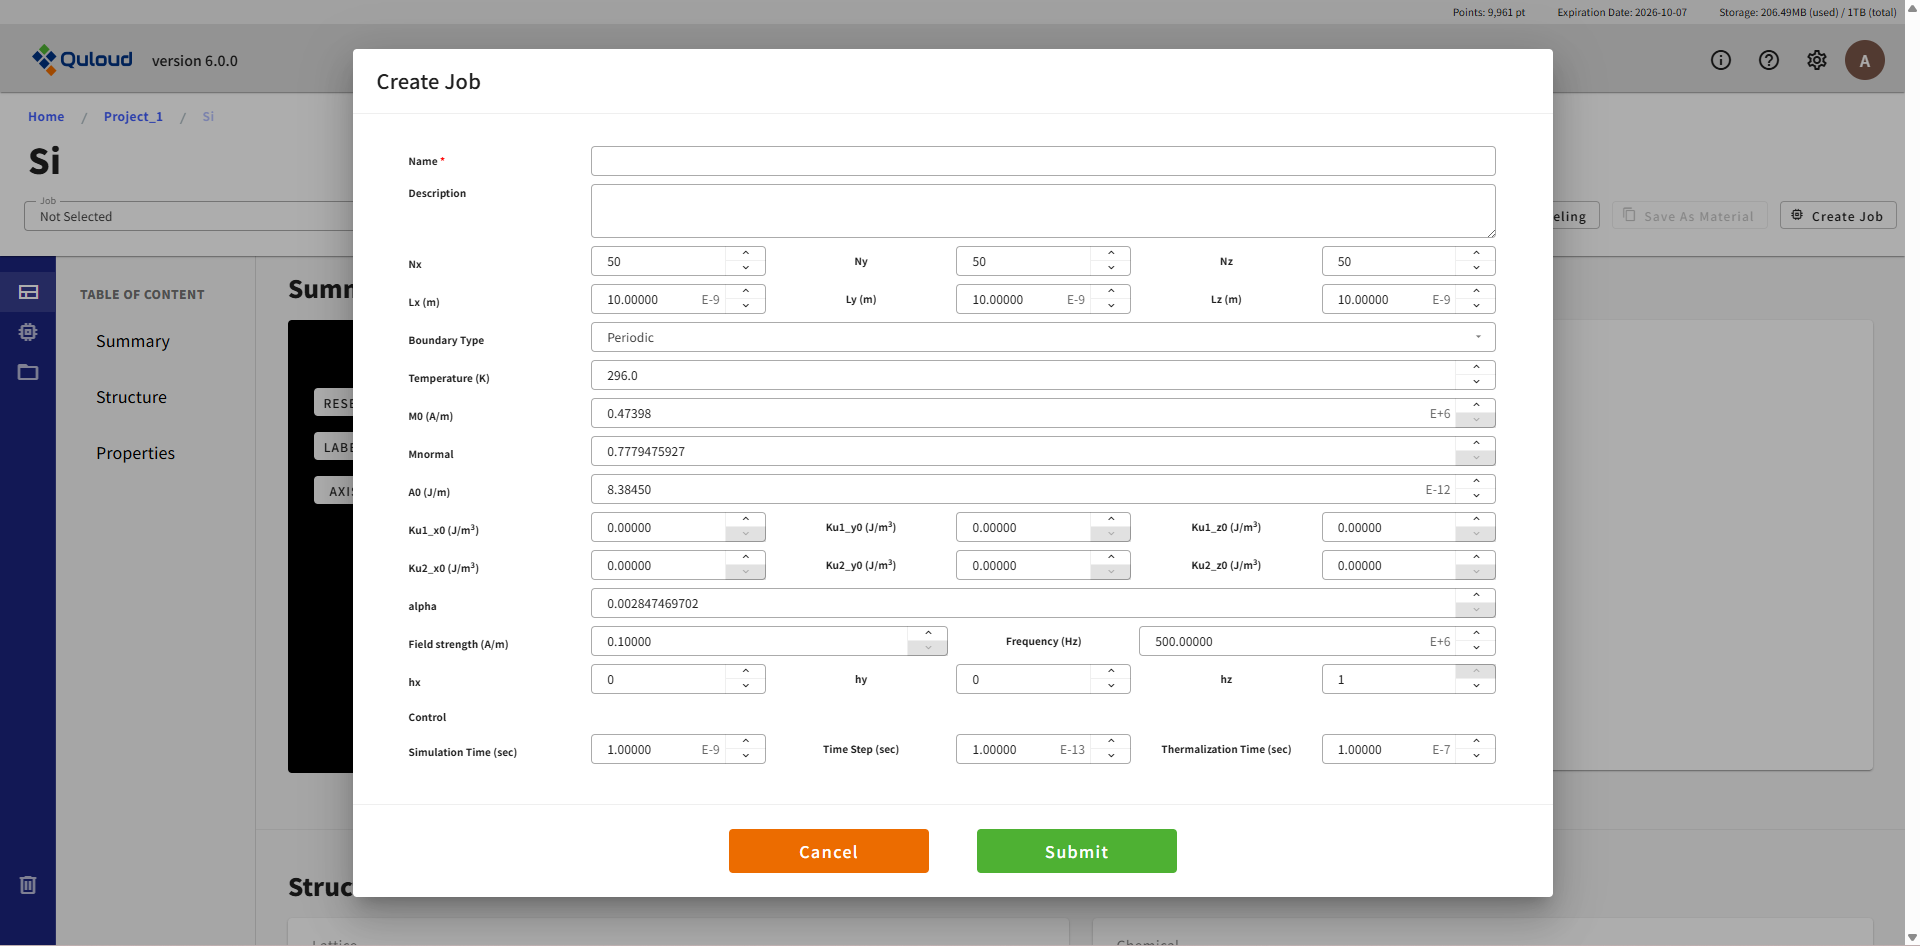Open settings gear icon
1920x946 pixels.
1816,60
